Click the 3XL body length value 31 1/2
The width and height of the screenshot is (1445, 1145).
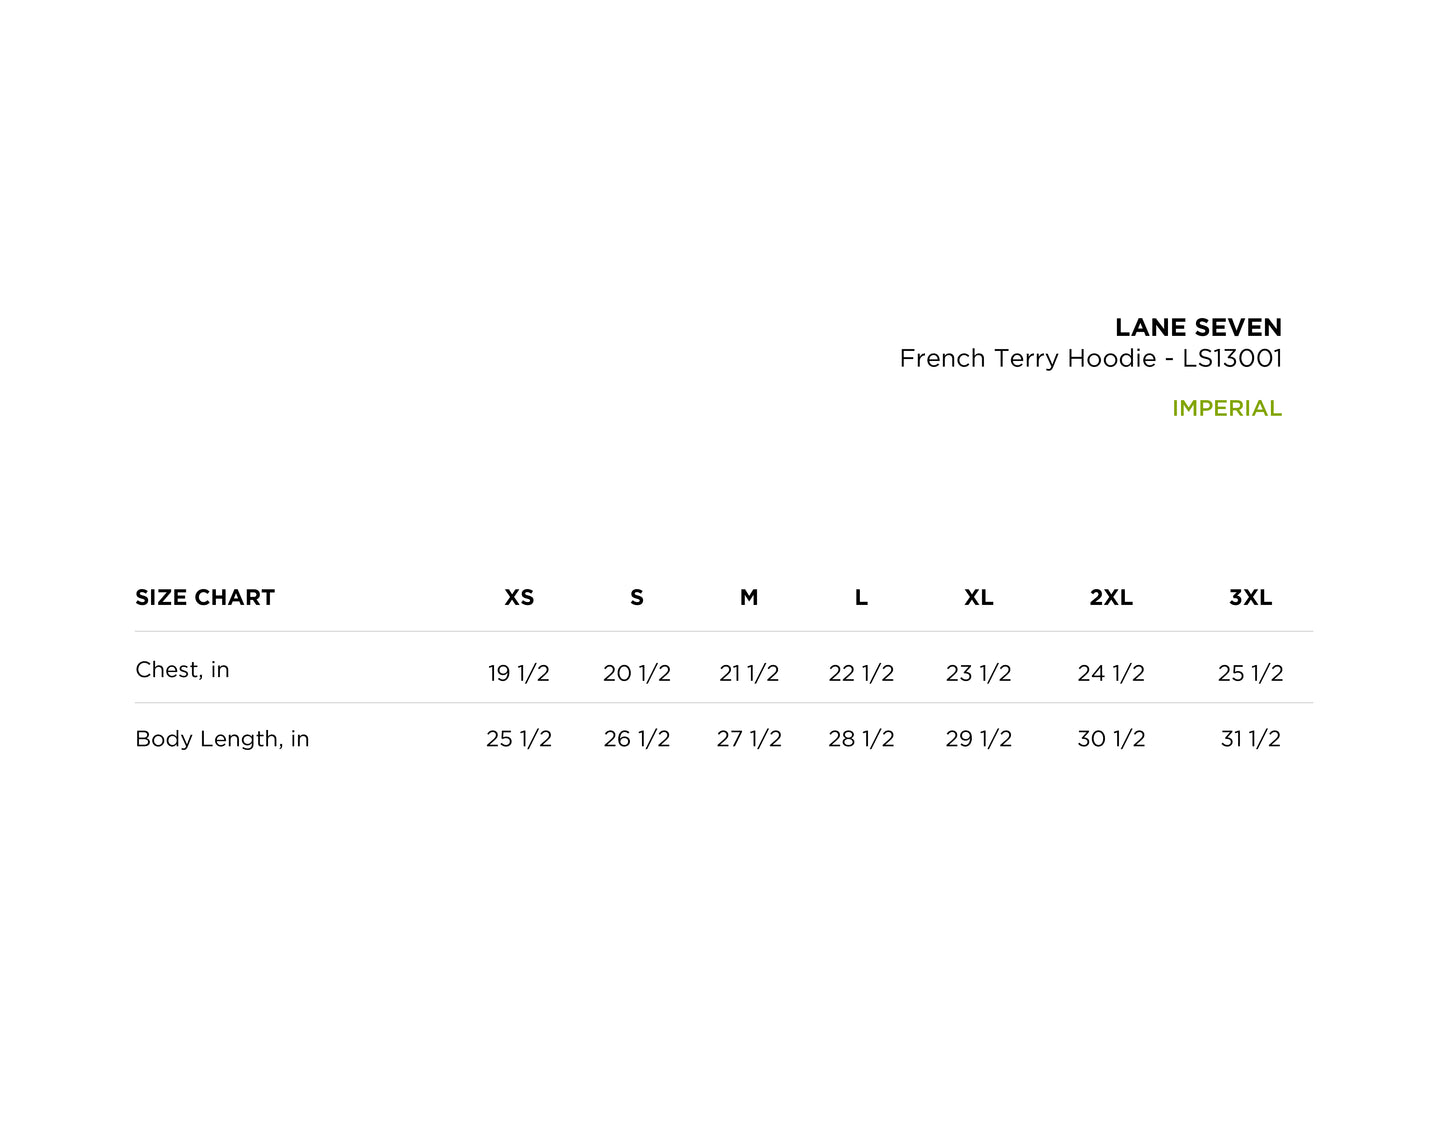[x=1250, y=739]
